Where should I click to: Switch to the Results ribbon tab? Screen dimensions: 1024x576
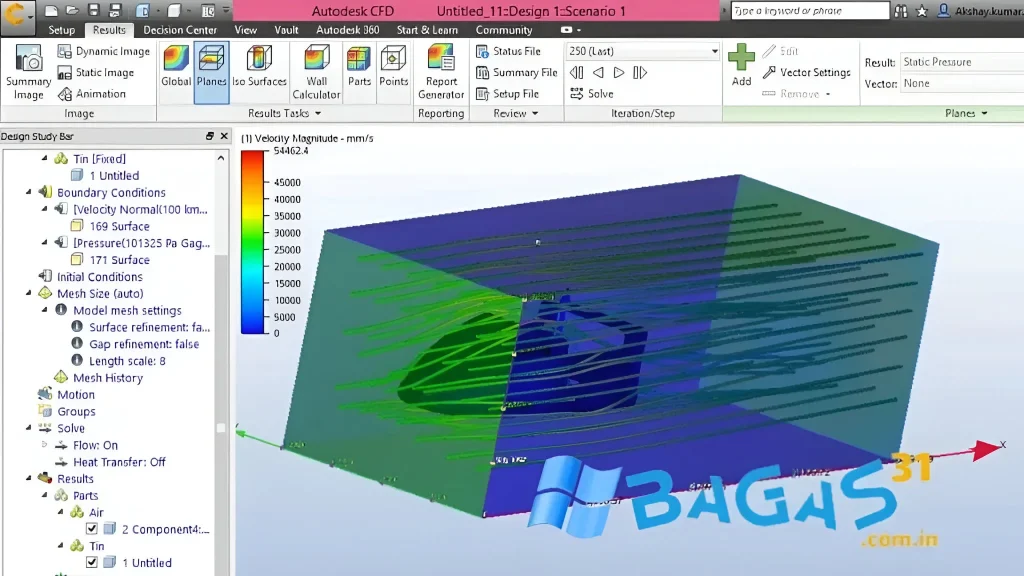(x=109, y=30)
